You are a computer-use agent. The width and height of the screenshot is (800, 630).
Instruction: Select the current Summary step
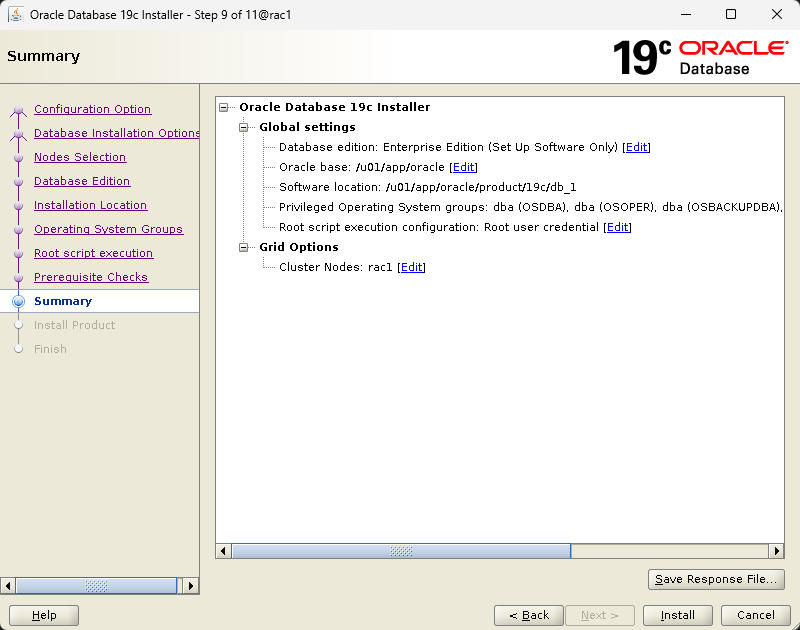tap(63, 301)
